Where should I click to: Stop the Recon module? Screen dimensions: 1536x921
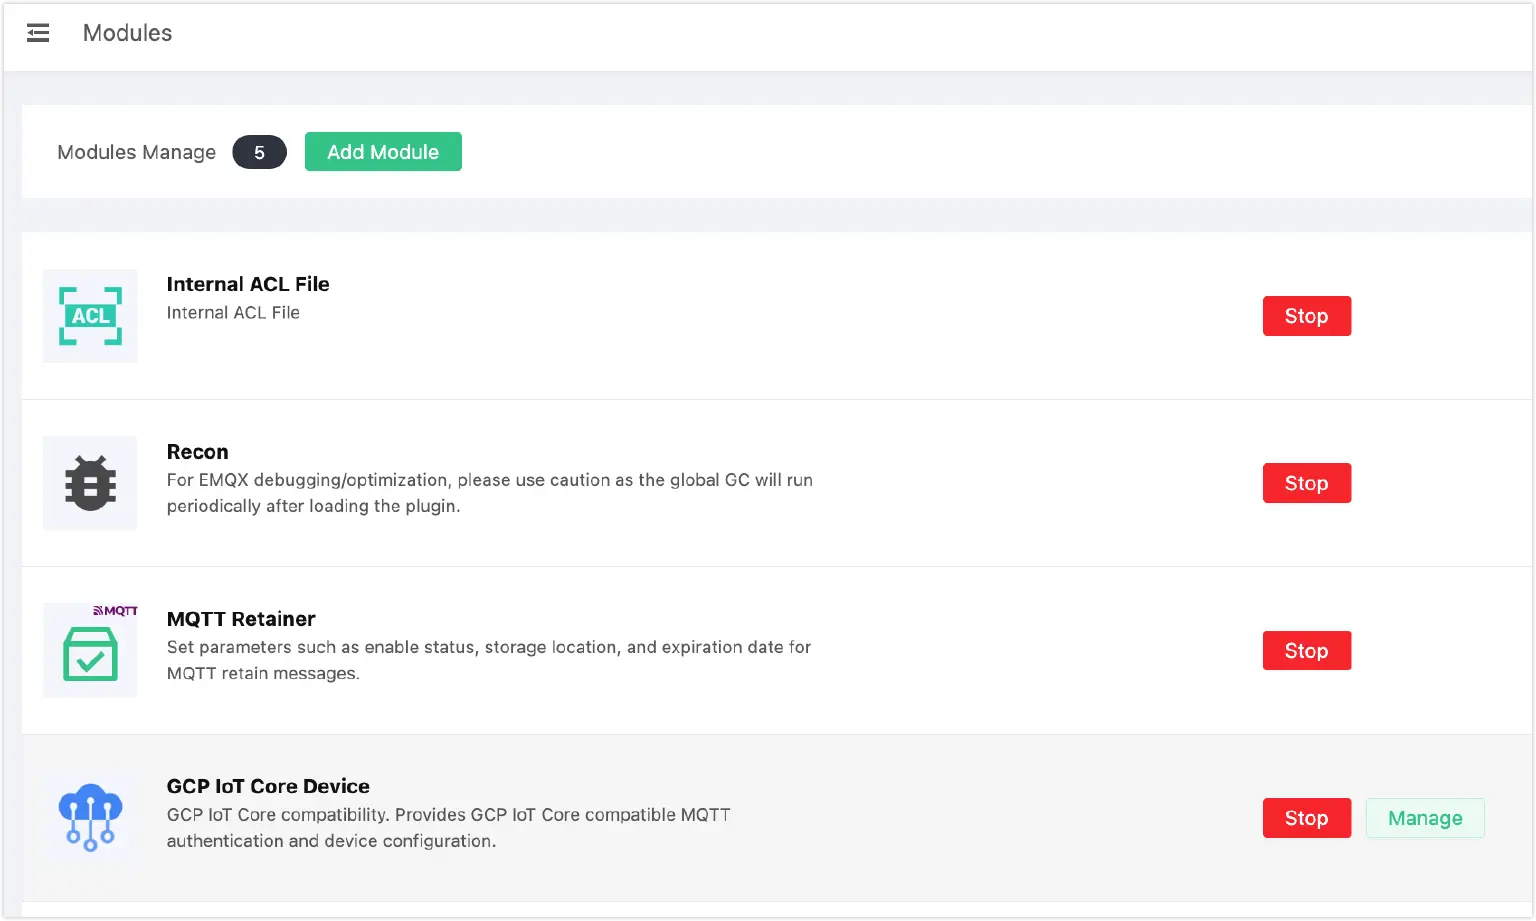click(1306, 483)
